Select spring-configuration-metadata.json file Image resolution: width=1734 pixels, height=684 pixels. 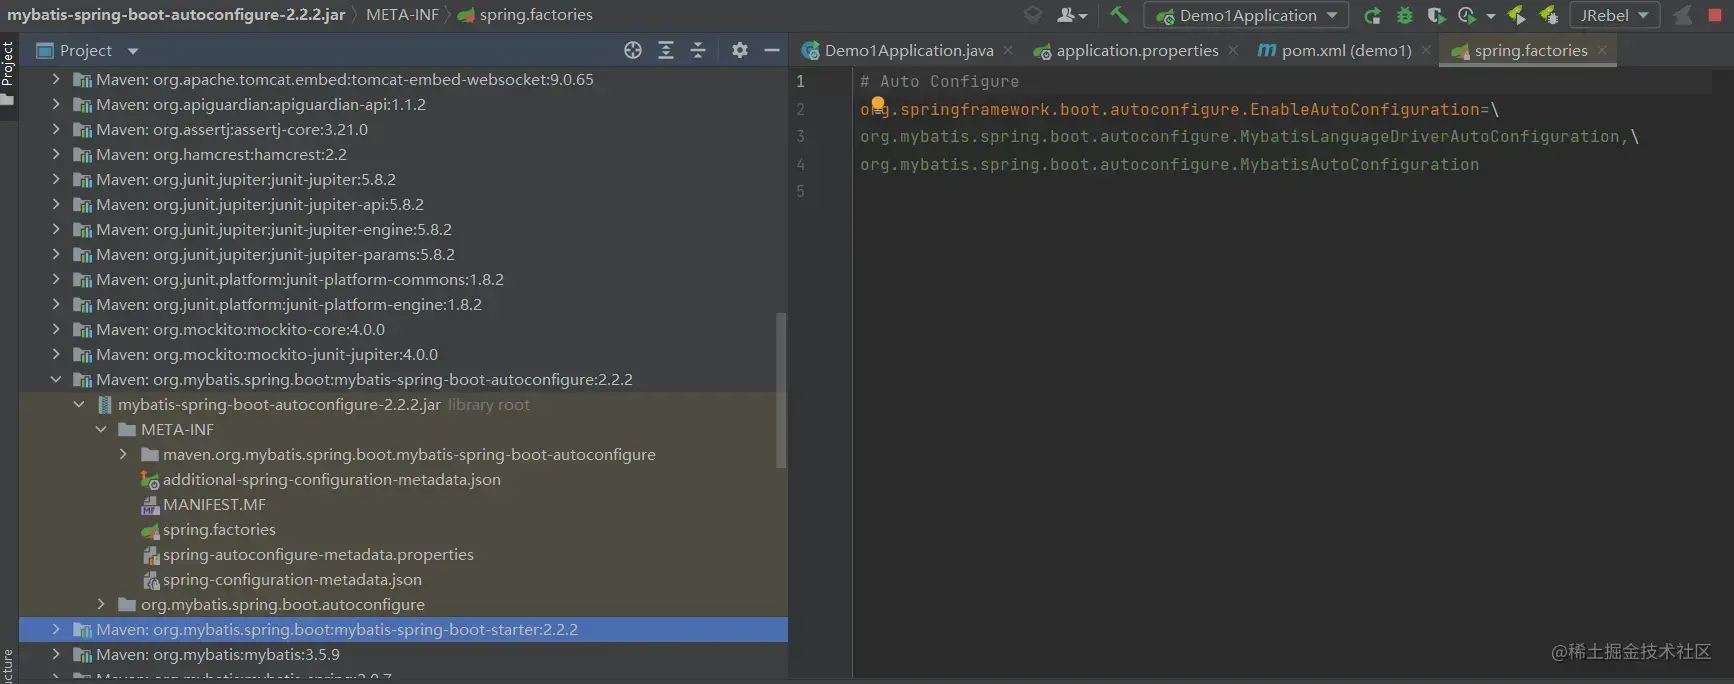292,579
